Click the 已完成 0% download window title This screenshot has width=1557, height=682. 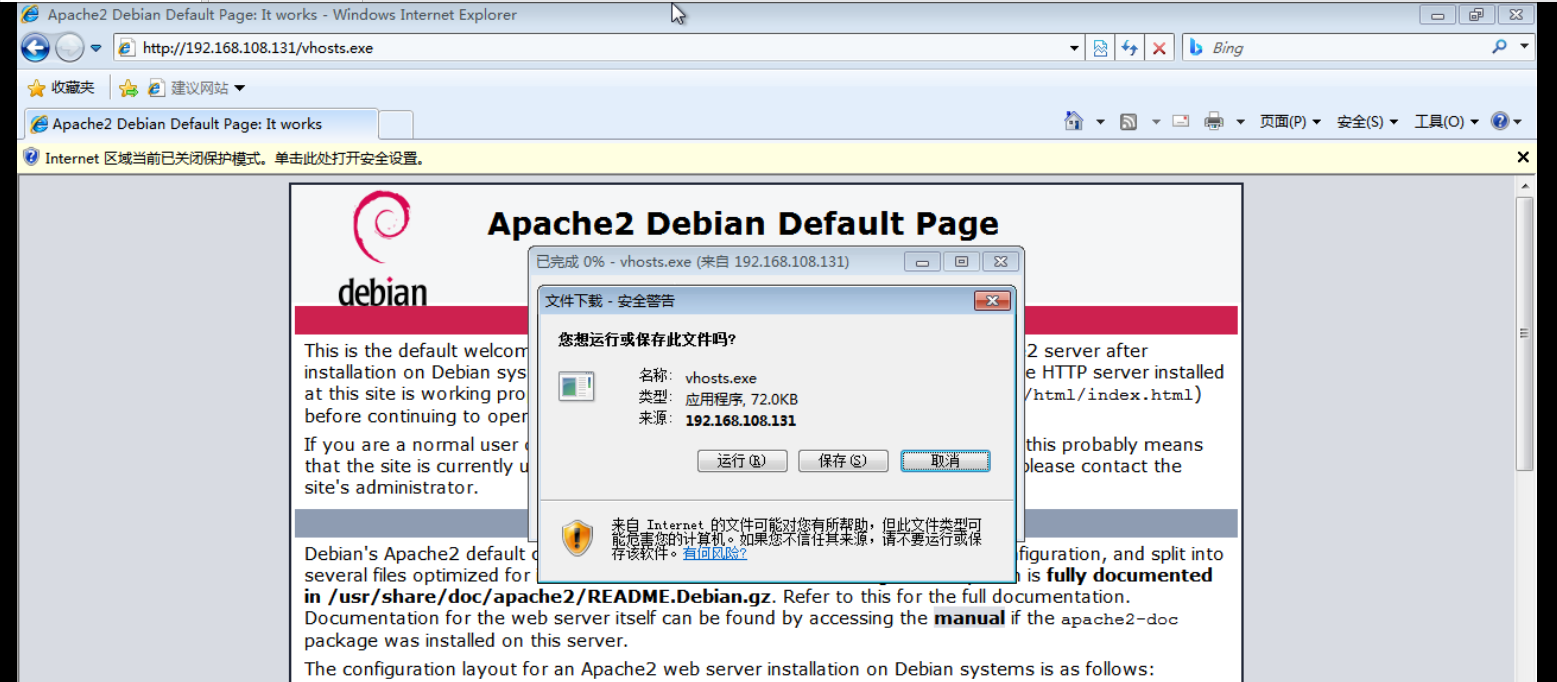pyautogui.click(x=692, y=262)
